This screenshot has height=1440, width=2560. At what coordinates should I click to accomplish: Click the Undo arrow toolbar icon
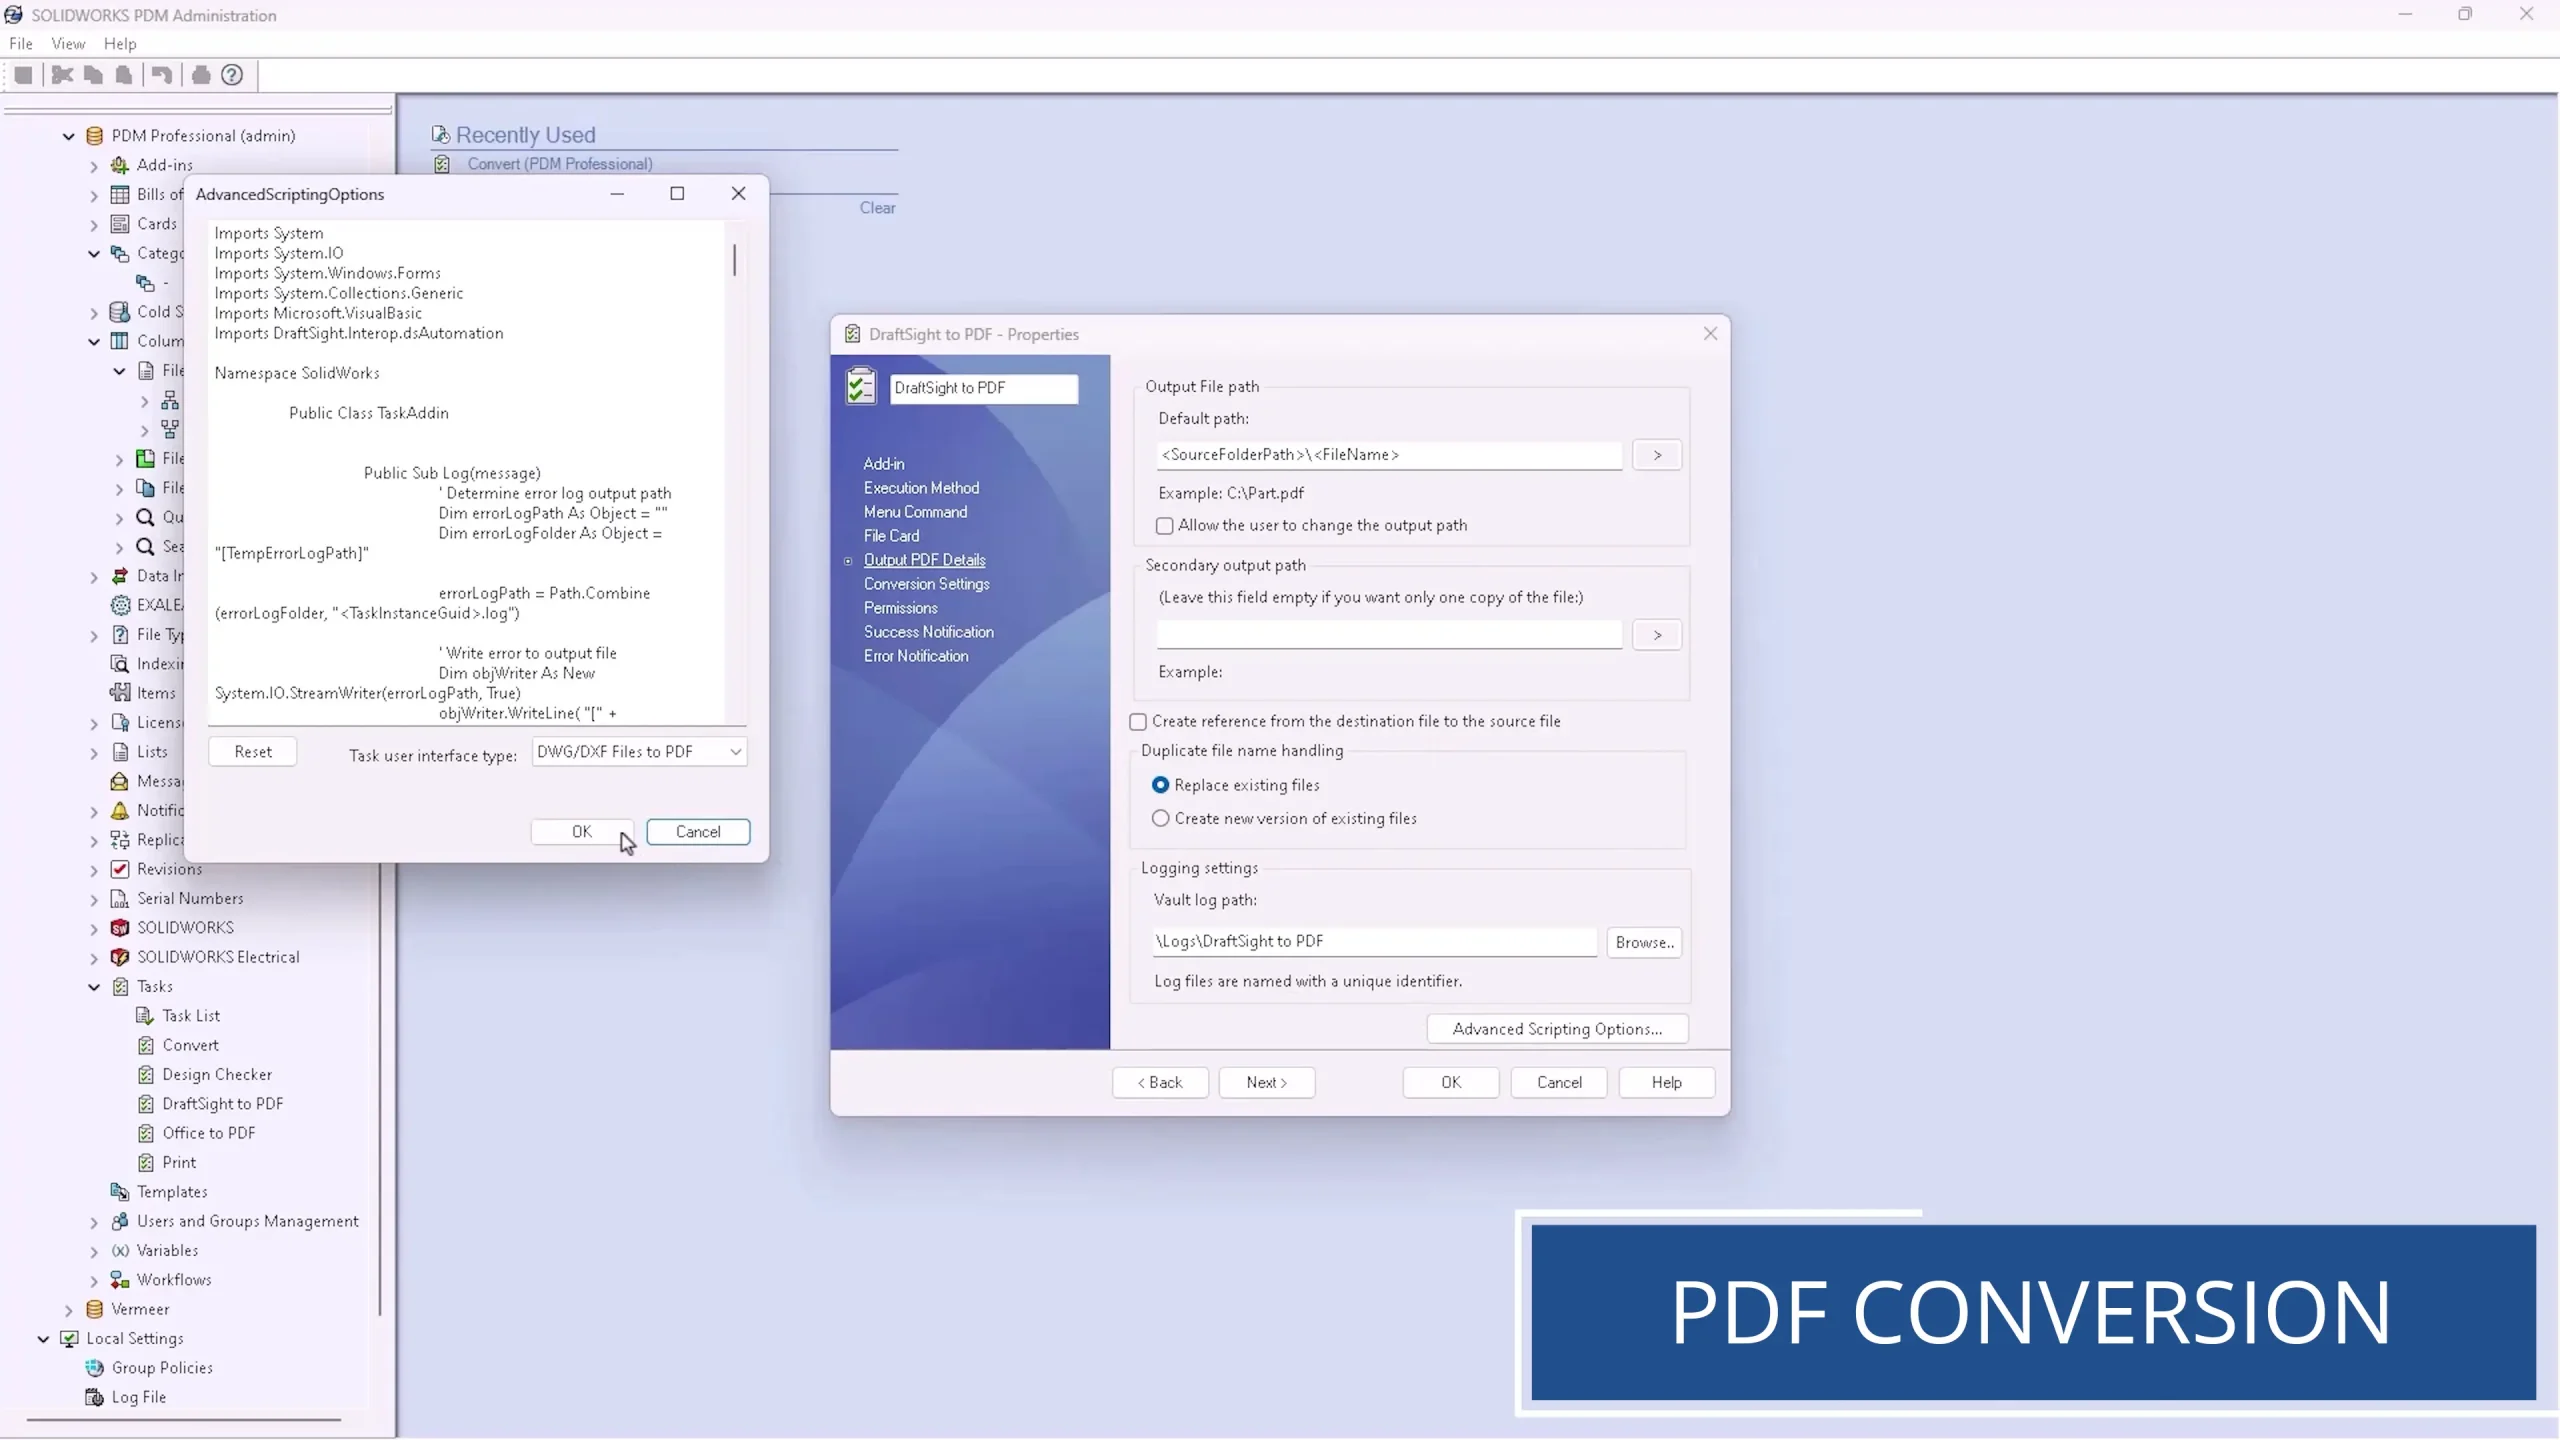tap(161, 74)
